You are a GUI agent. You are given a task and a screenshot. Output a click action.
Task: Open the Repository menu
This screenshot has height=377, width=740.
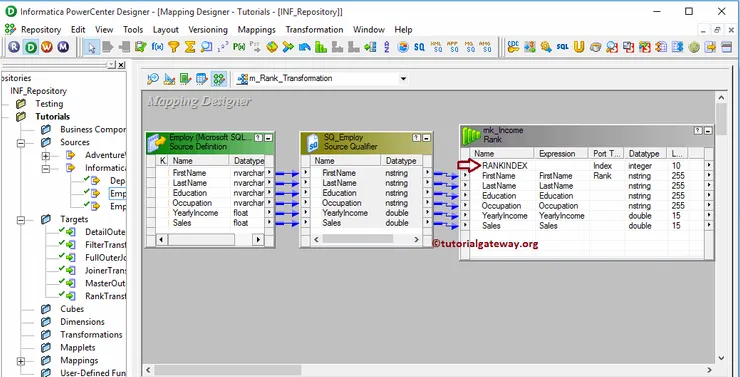click(x=41, y=30)
